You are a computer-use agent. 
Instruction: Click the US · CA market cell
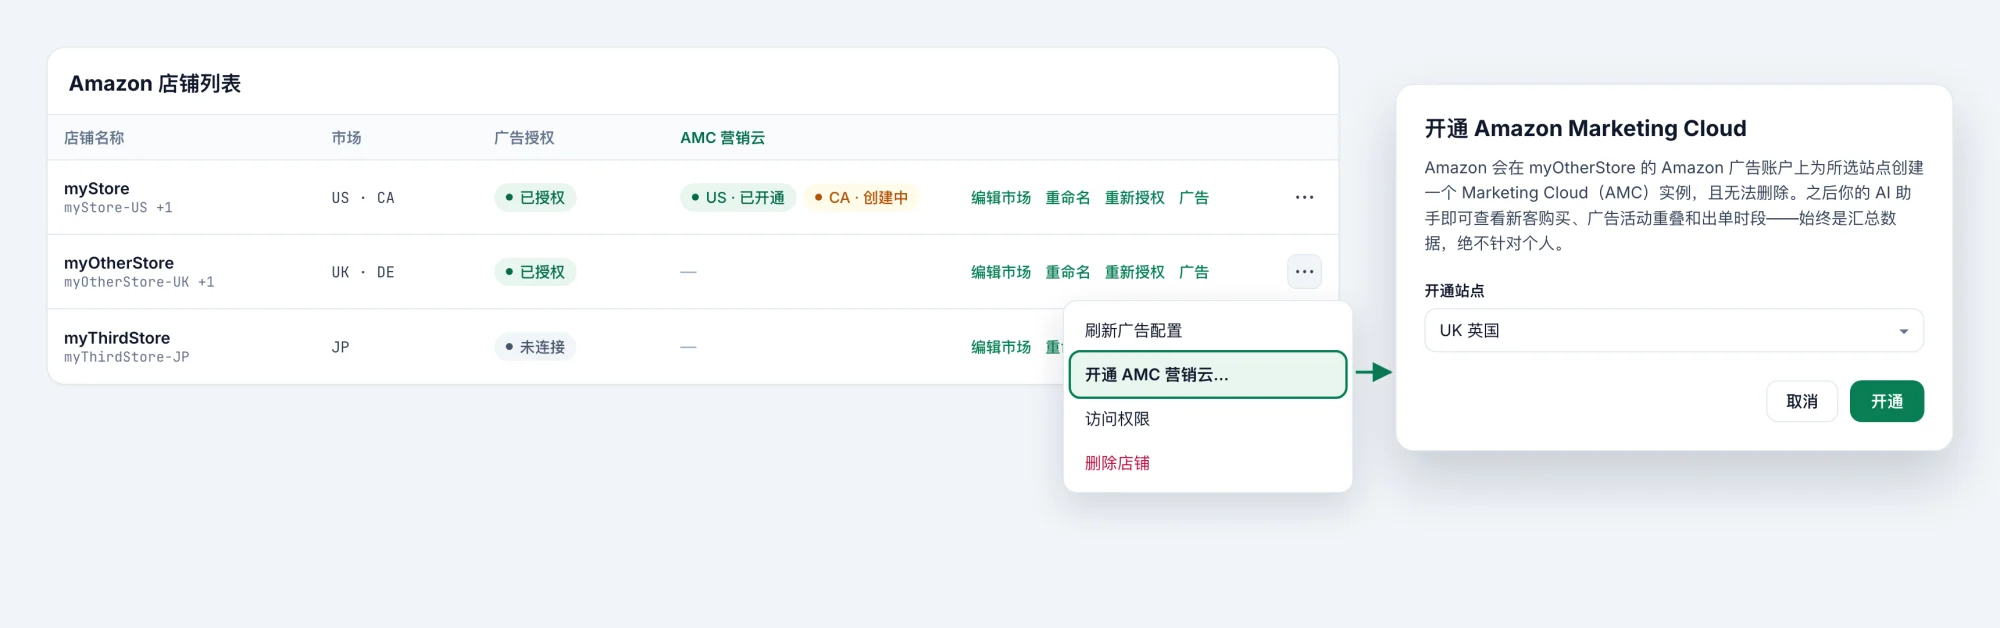pyautogui.click(x=363, y=198)
